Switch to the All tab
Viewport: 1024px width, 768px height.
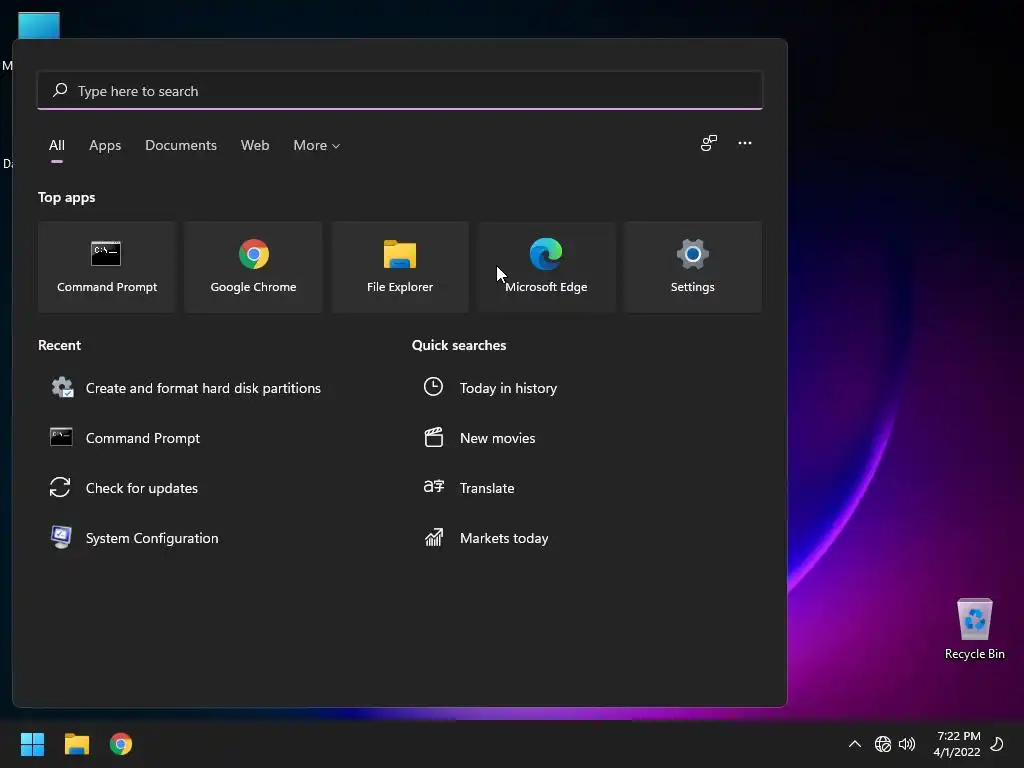click(57, 145)
